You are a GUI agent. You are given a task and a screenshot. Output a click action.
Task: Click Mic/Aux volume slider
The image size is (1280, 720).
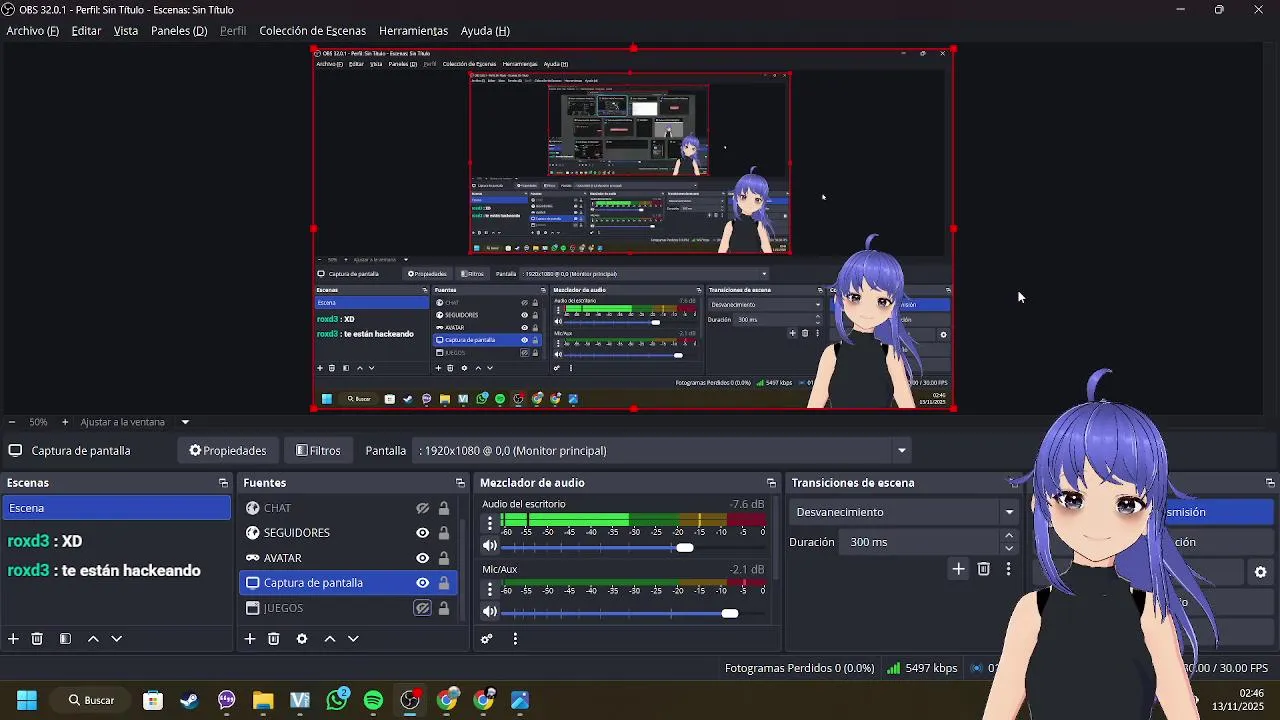click(632, 612)
